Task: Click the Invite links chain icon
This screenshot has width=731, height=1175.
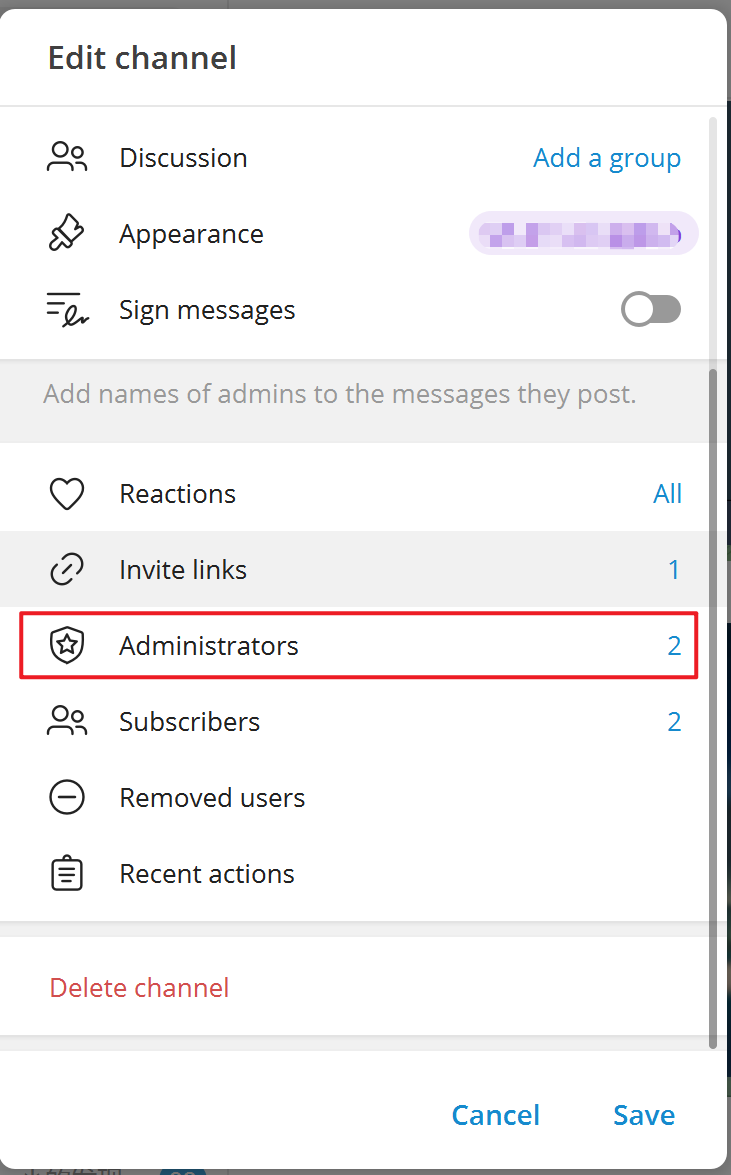Action: coord(67,570)
